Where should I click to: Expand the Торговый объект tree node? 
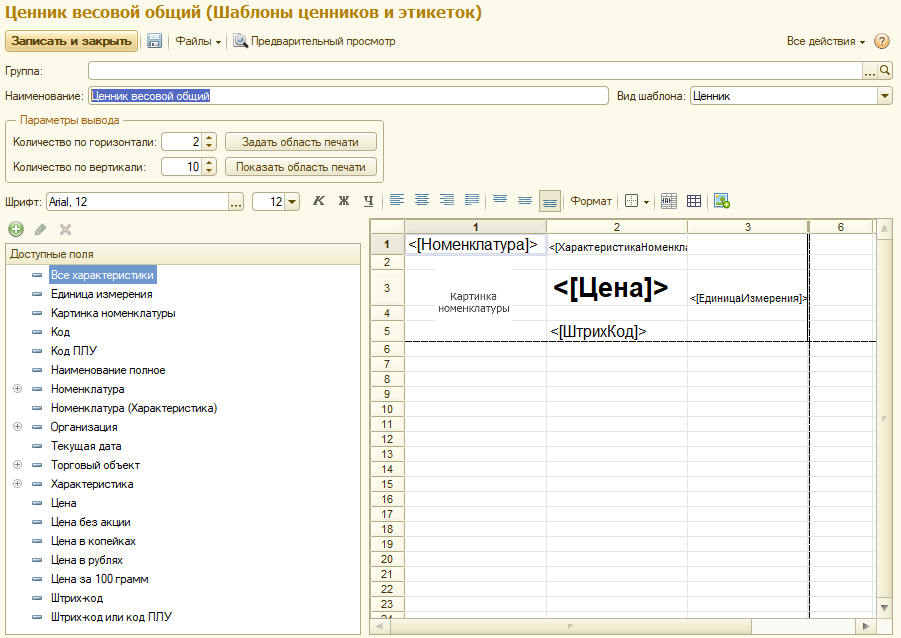(18, 464)
